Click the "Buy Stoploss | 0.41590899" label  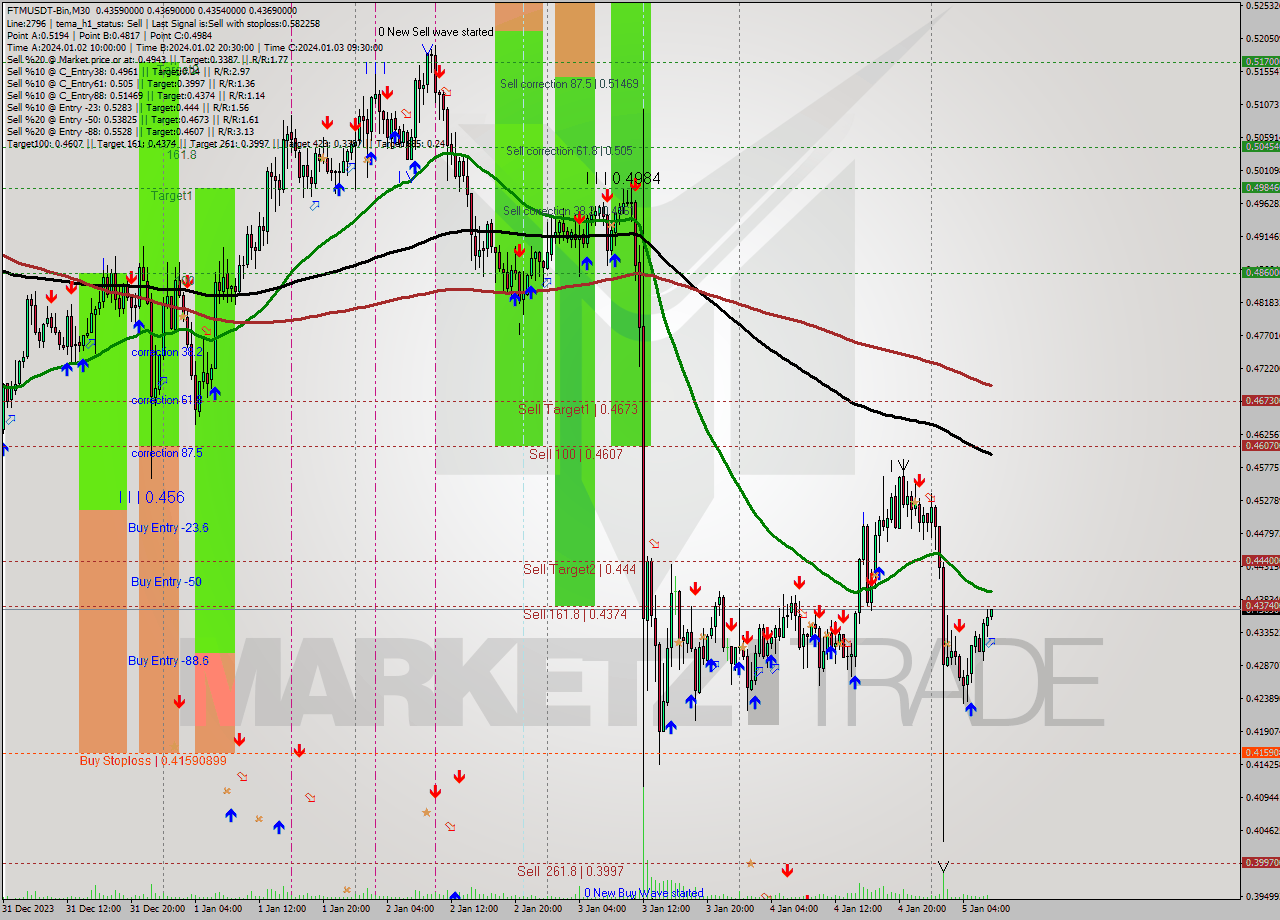pyautogui.click(x=153, y=761)
